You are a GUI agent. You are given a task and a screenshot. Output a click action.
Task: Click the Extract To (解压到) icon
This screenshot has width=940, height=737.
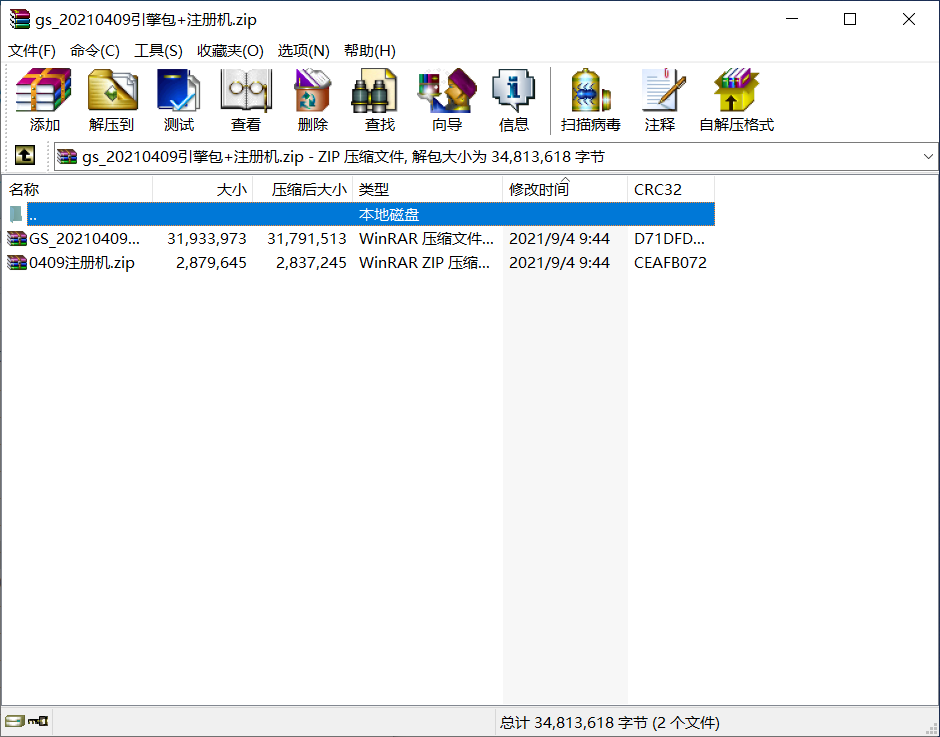click(x=112, y=90)
